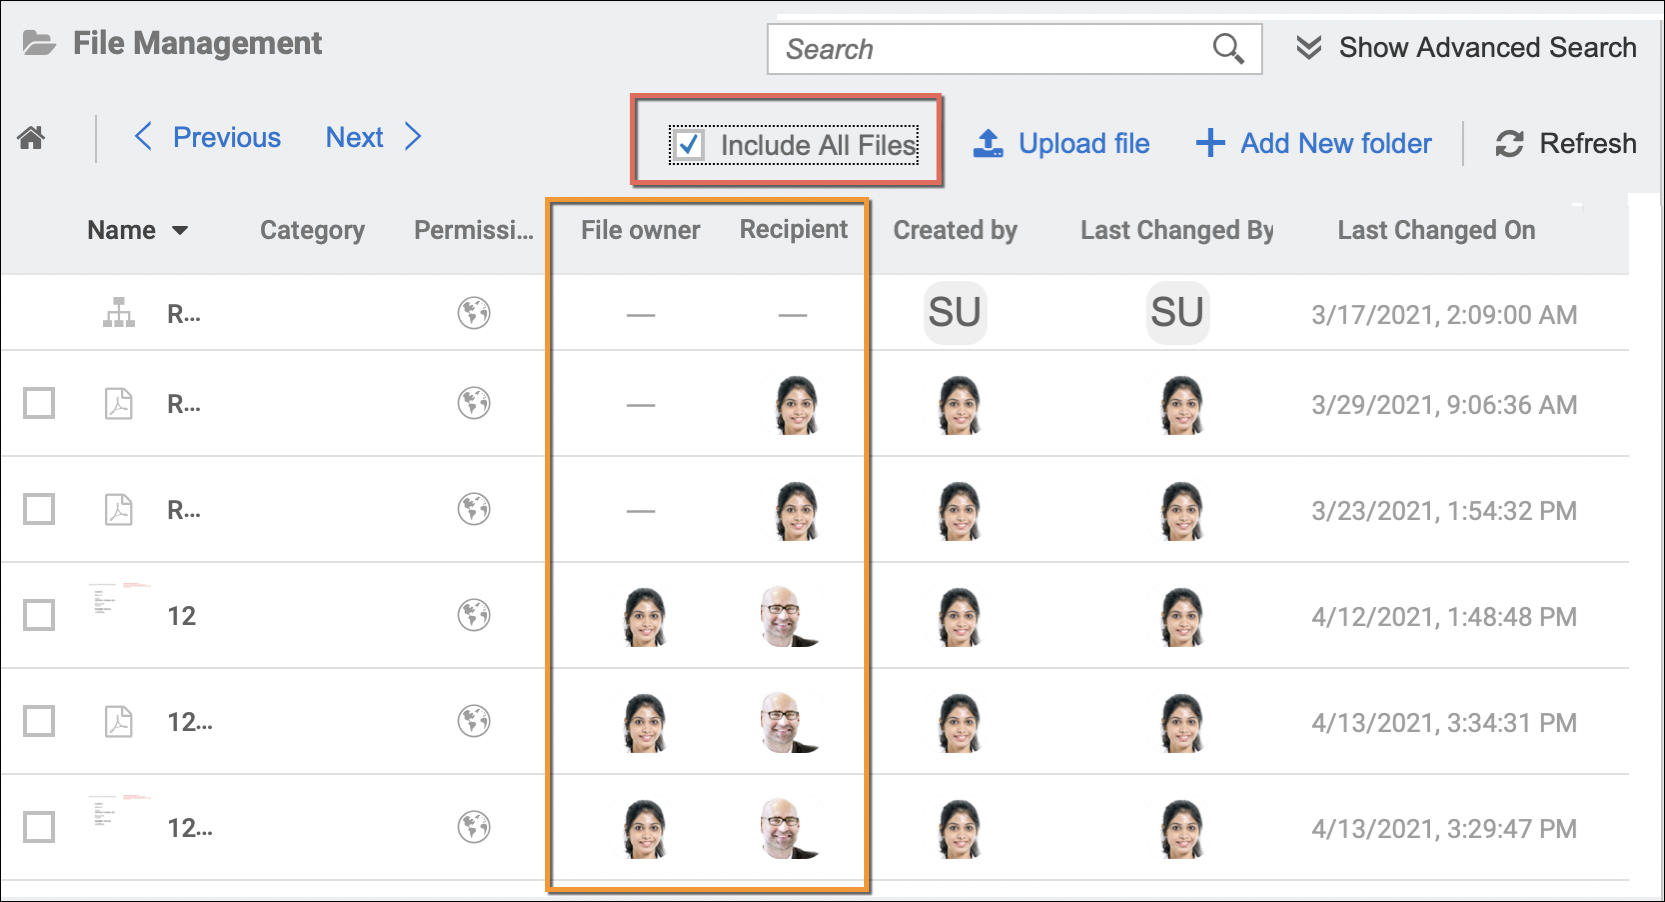
Task: Click the SU avatar under Created by
Action: [954, 313]
